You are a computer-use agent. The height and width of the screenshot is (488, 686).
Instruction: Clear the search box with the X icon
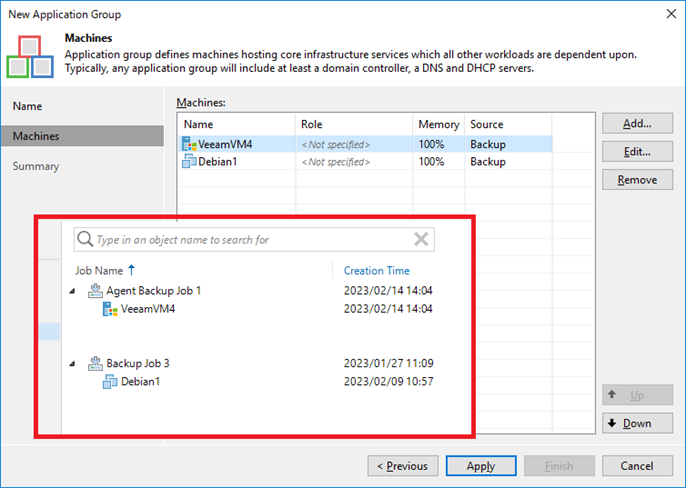pos(421,239)
